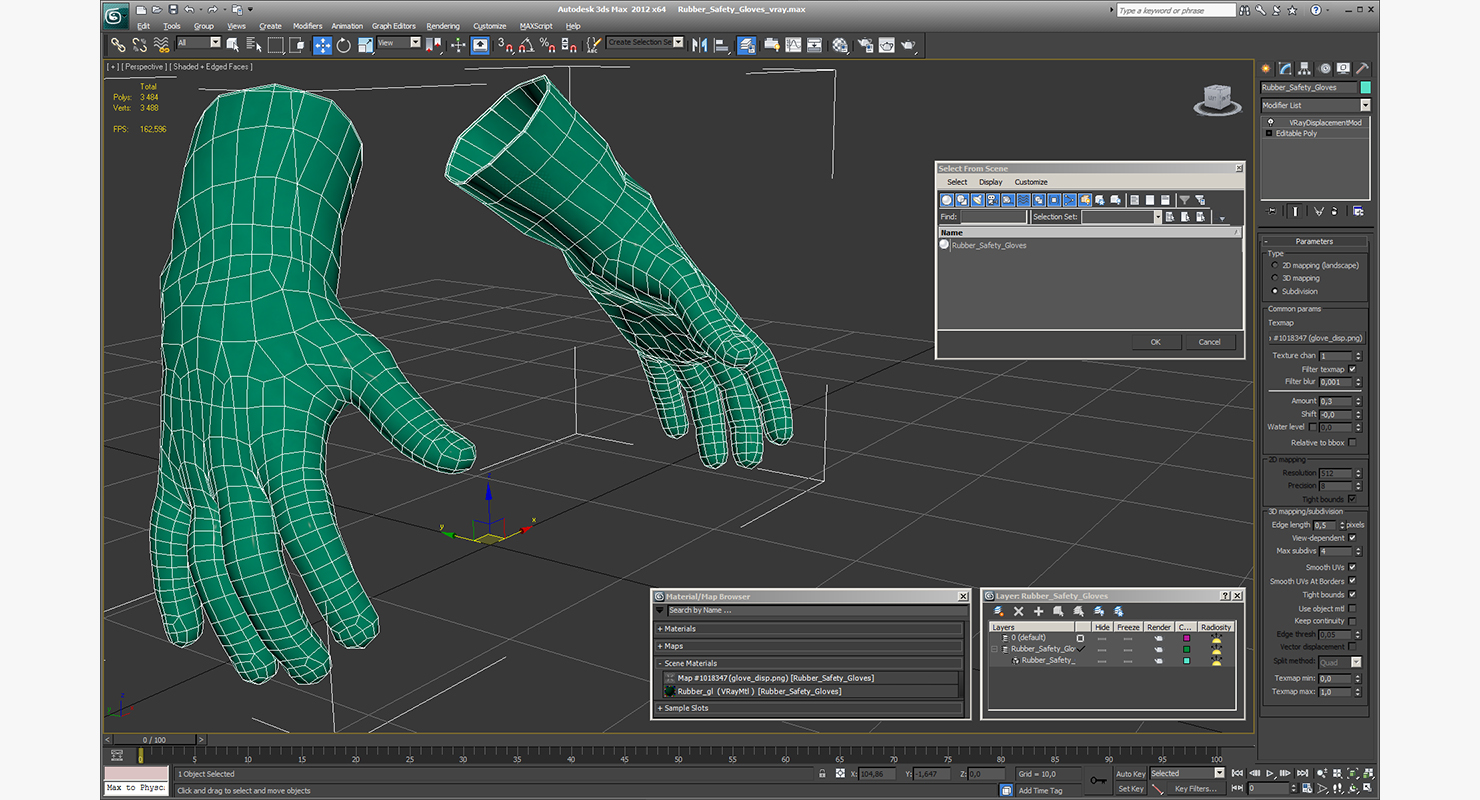The width and height of the screenshot is (1480, 800).
Task: Select the Subdivision radio button
Action: click(1275, 291)
